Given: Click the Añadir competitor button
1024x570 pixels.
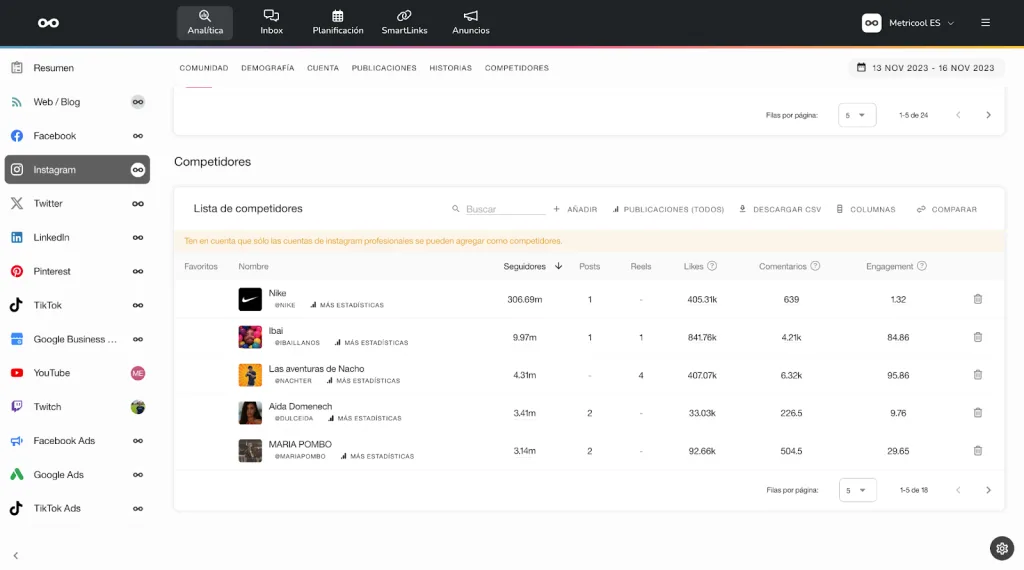Looking at the screenshot, I should 575,210.
